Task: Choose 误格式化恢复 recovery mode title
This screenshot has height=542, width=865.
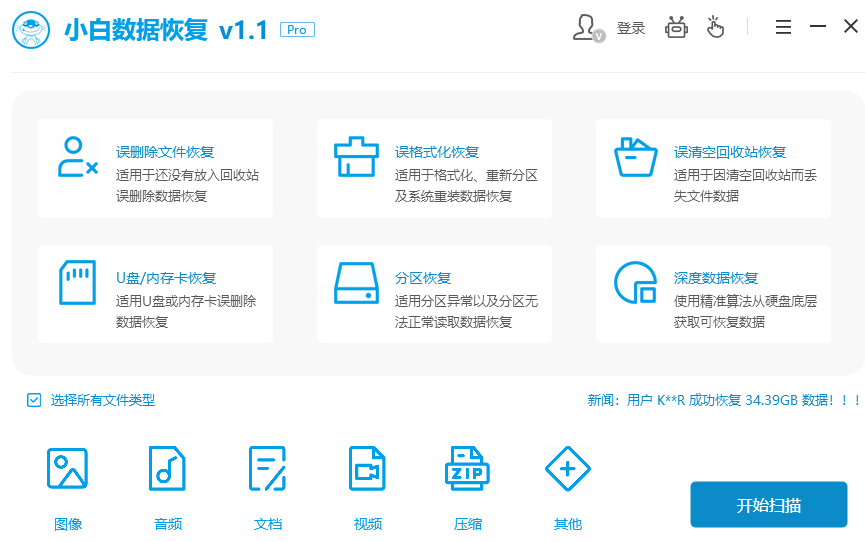Action: [437, 152]
